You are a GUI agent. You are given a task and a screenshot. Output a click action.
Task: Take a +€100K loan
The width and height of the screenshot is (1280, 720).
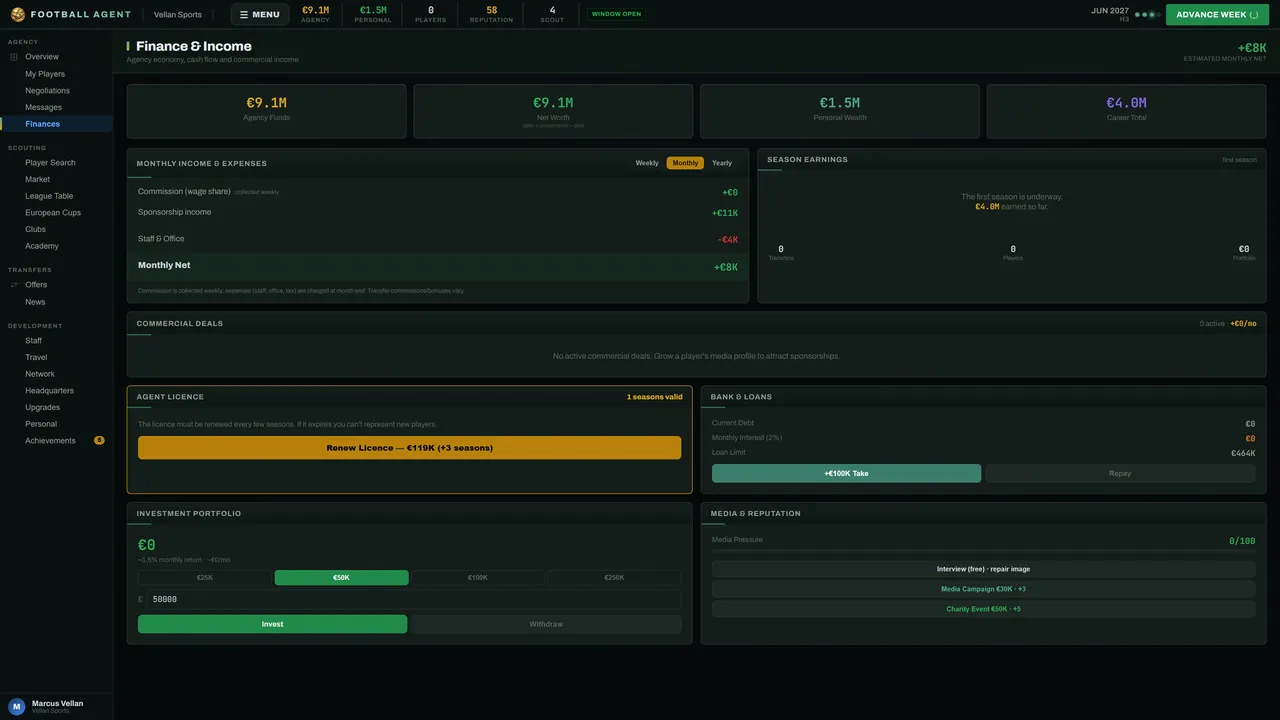coord(846,473)
